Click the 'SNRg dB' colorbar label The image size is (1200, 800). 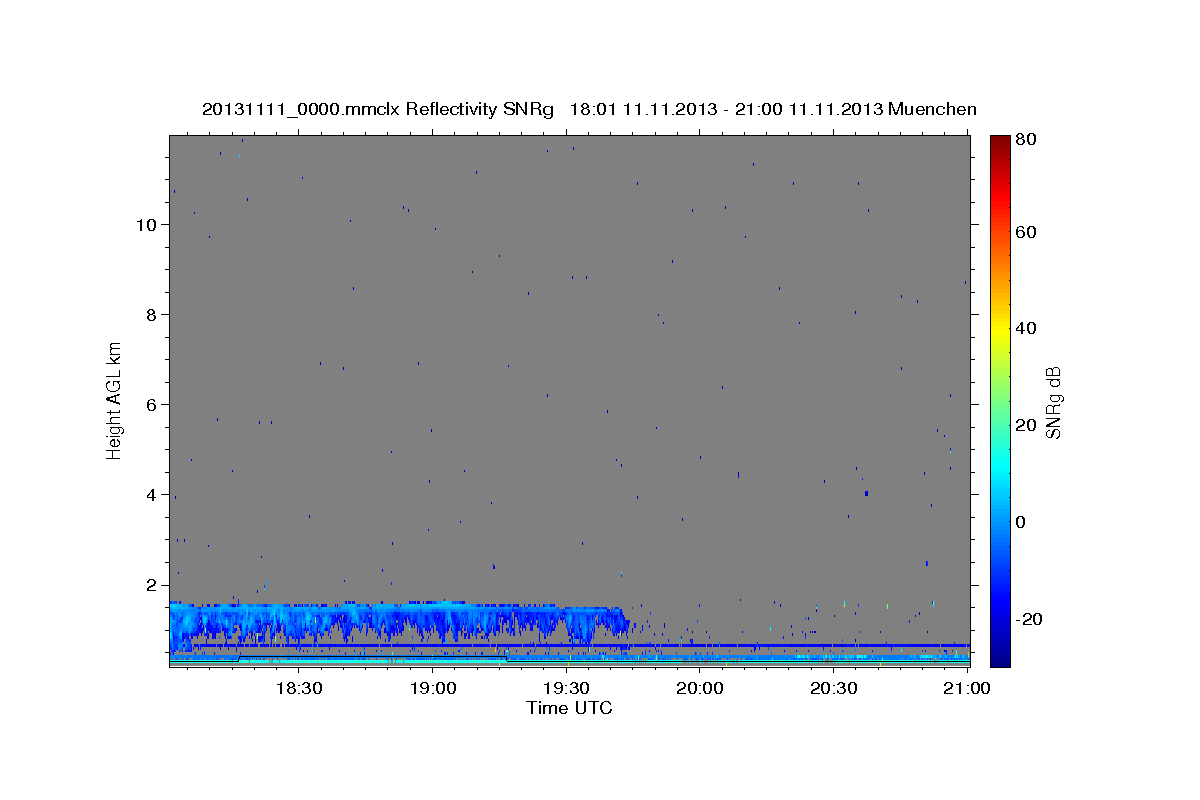click(x=1053, y=402)
